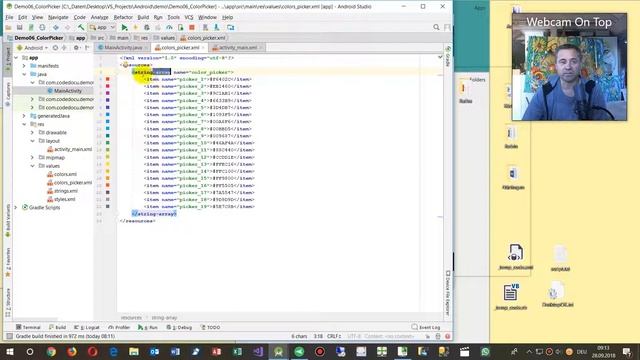The height and width of the screenshot is (360, 640).
Task: Click the values breadcrumb in navigation bar
Action: point(164,38)
